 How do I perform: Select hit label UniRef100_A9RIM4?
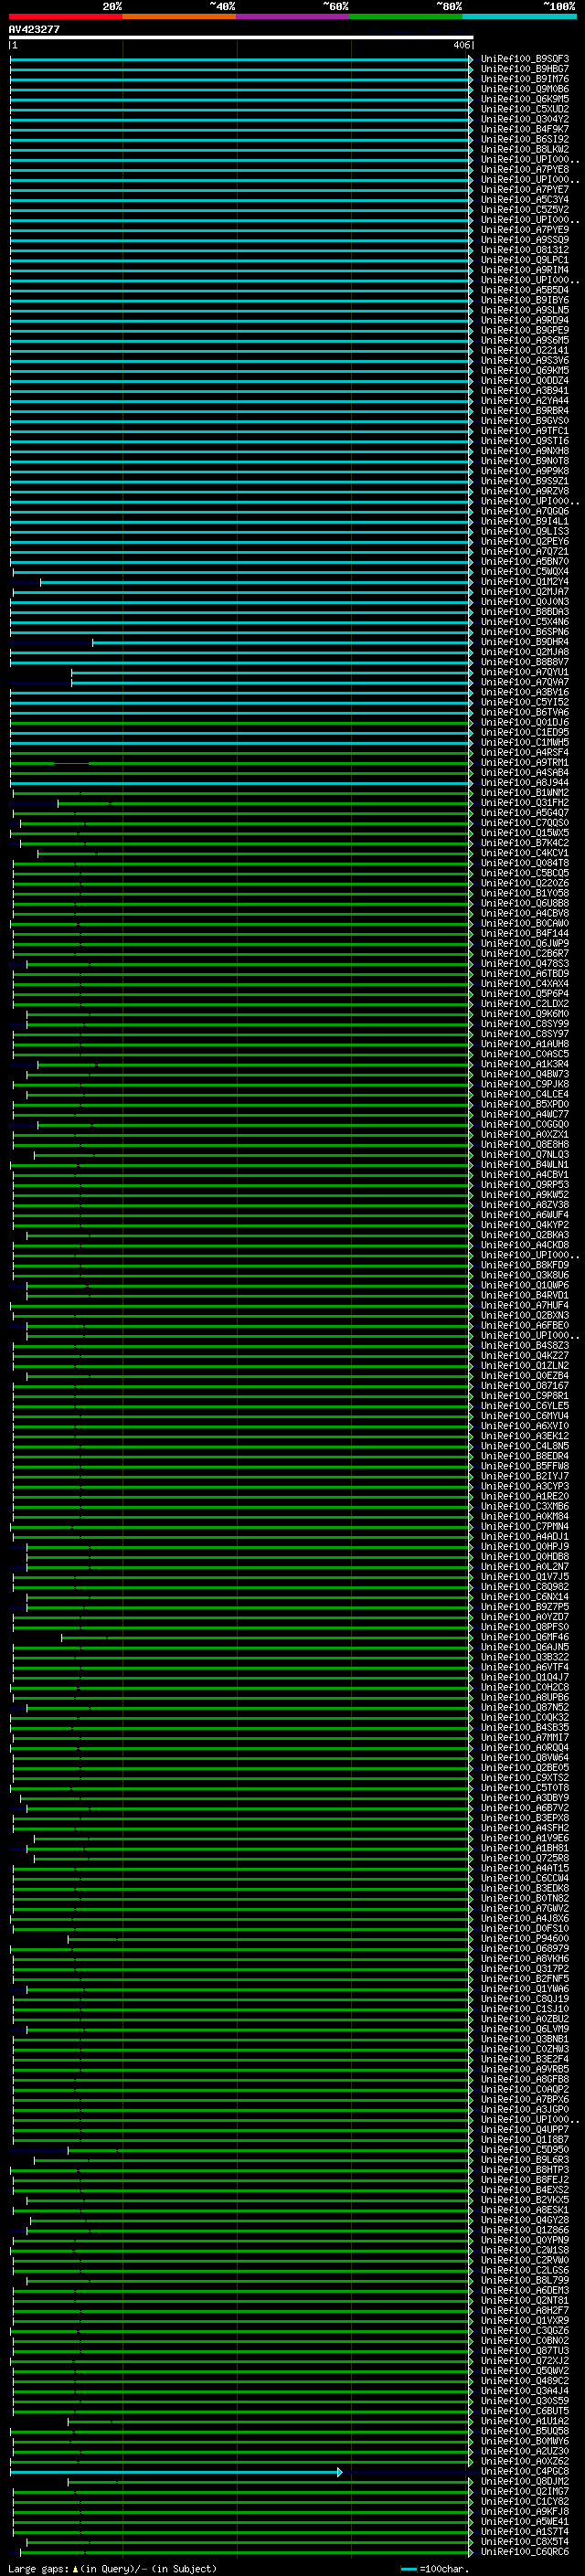[525, 270]
